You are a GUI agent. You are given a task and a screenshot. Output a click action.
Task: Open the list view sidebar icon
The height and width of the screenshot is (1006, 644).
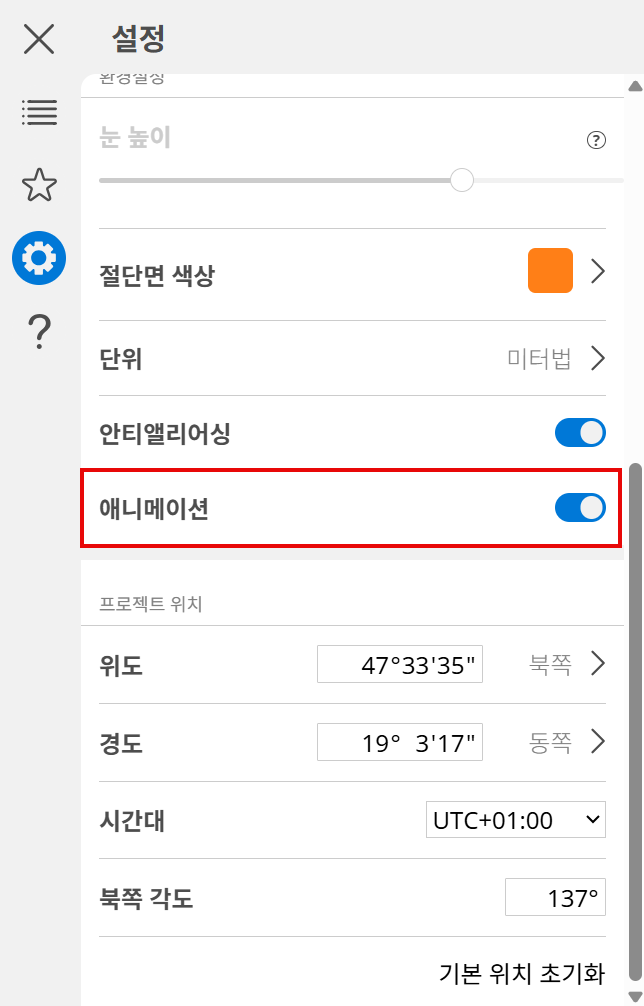[39, 112]
